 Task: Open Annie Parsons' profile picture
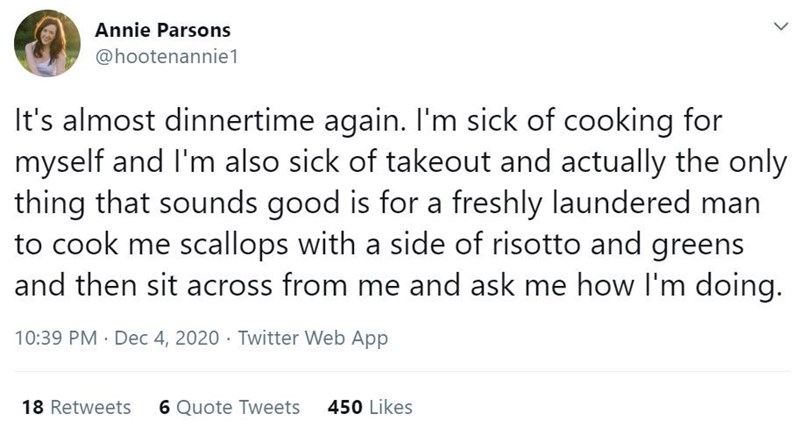pyautogui.click(x=45, y=44)
